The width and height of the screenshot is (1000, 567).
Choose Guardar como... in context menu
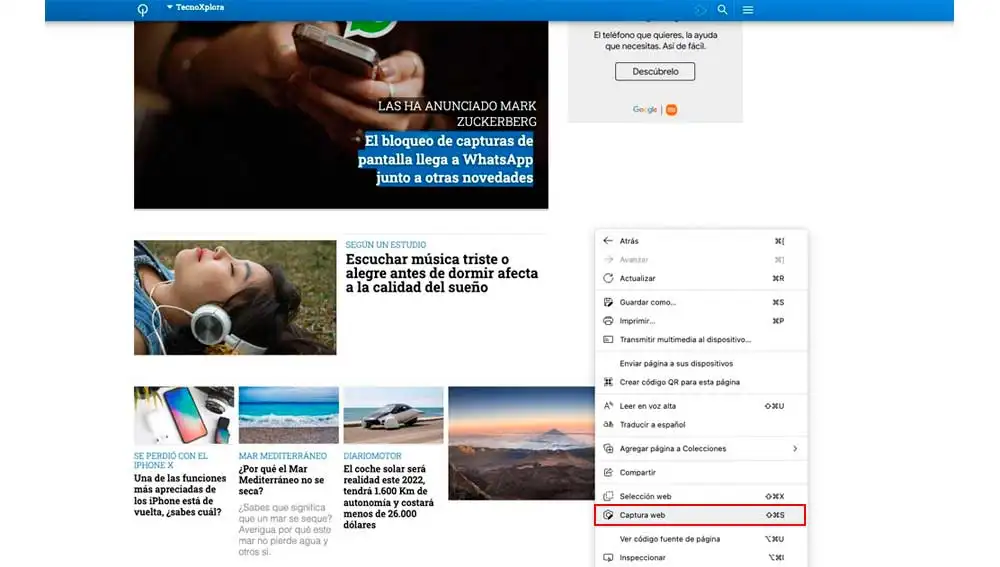tap(701, 302)
